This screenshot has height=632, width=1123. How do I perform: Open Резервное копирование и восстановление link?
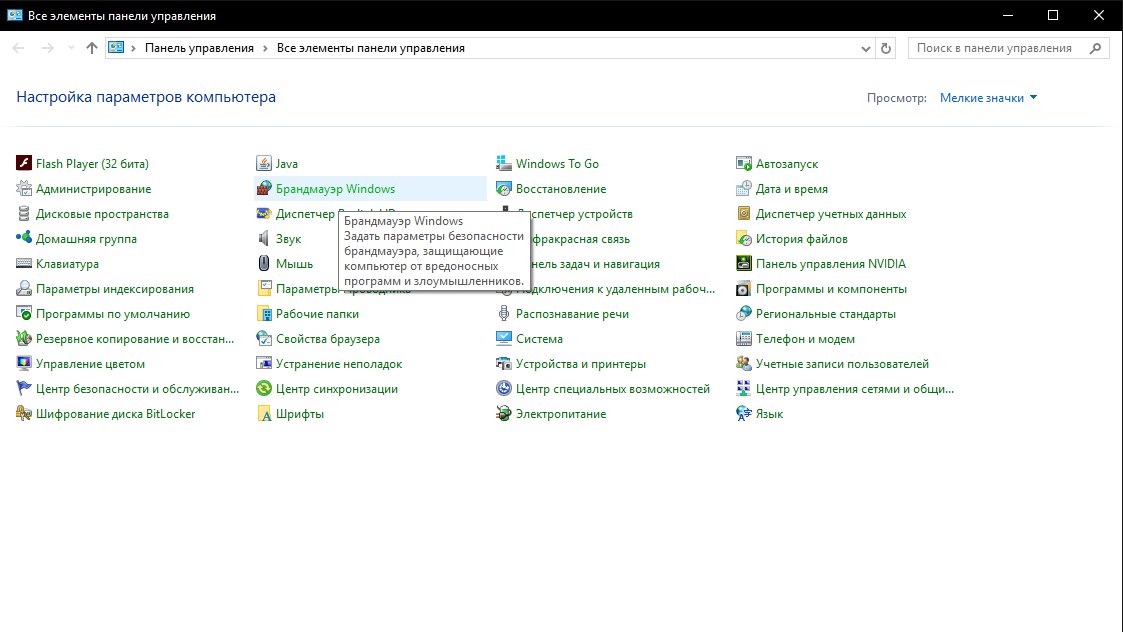click(135, 339)
